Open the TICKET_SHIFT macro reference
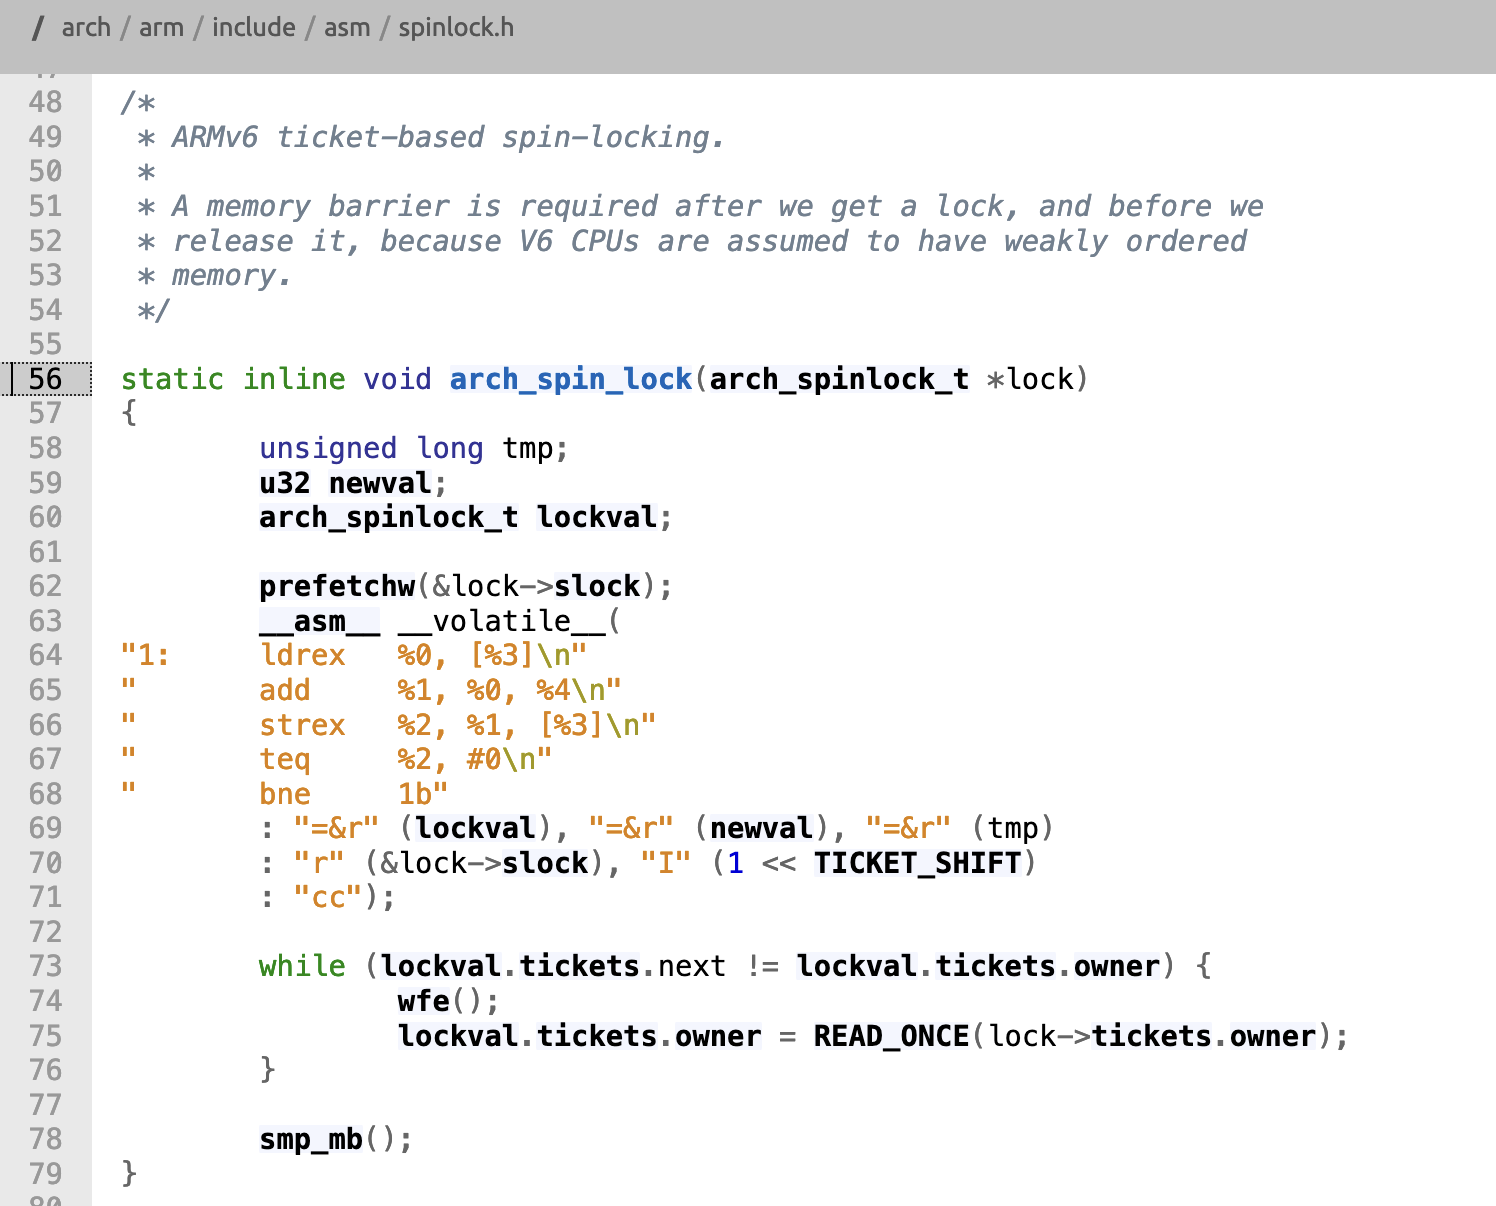Viewport: 1496px width, 1206px height. pyautogui.click(x=917, y=863)
